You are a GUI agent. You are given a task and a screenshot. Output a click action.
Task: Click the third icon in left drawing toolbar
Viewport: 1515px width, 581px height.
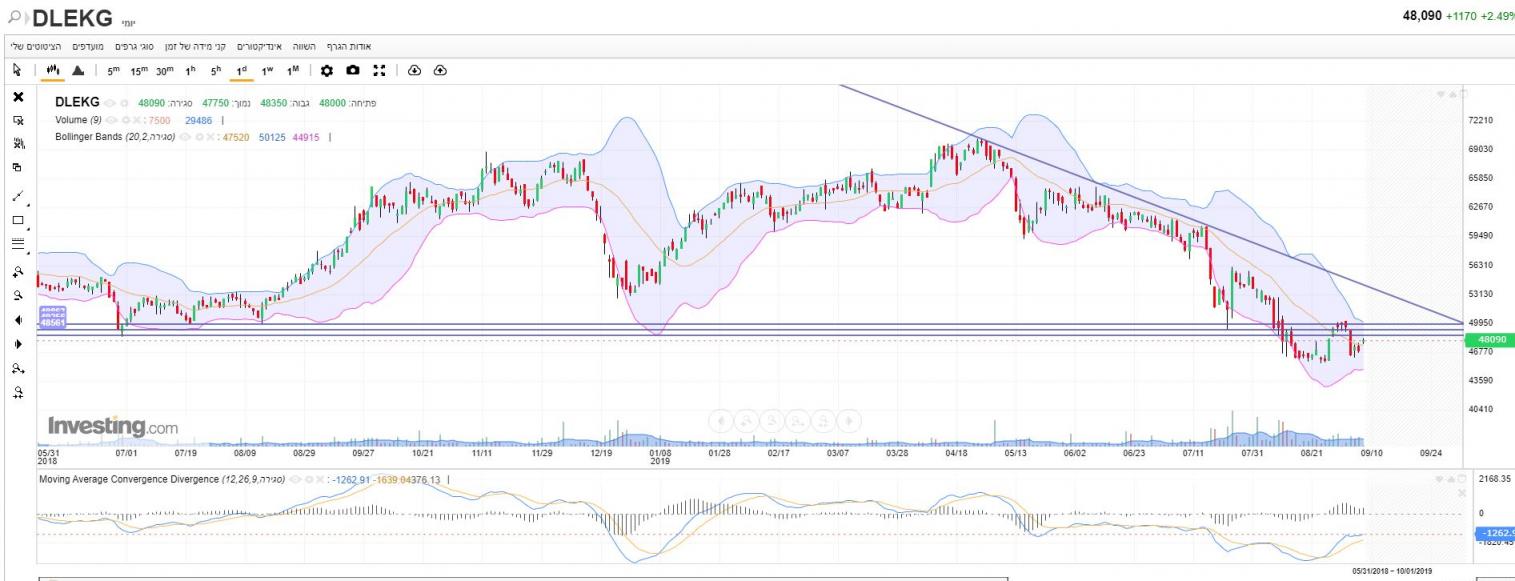pos(17,144)
